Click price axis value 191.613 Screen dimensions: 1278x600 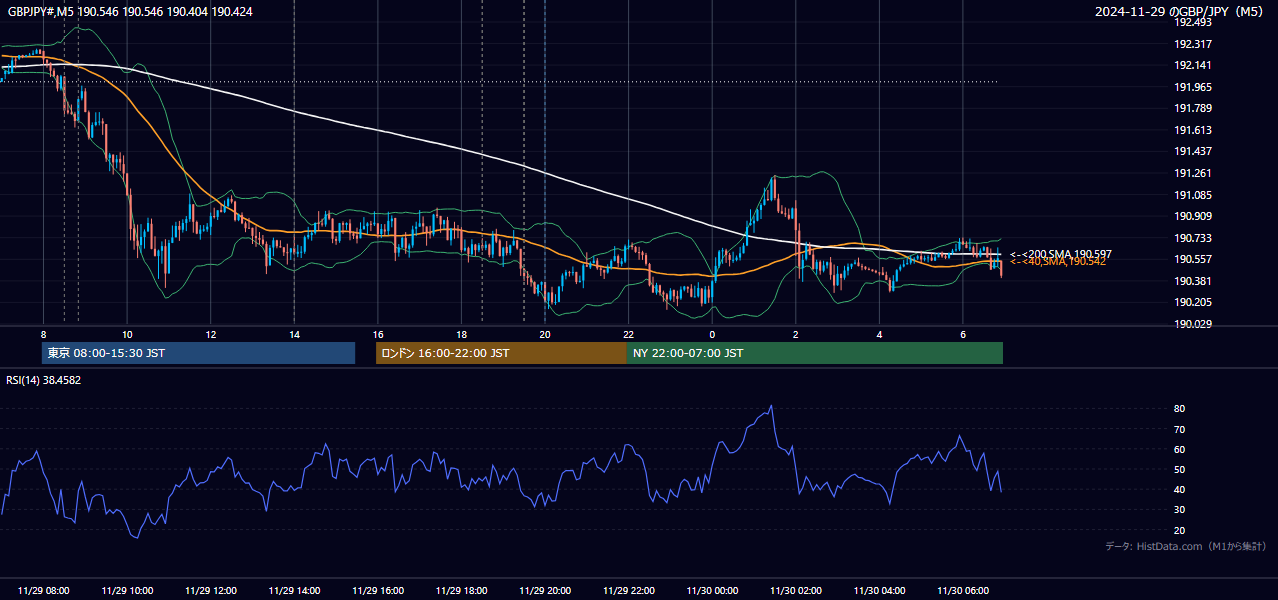(1192, 130)
